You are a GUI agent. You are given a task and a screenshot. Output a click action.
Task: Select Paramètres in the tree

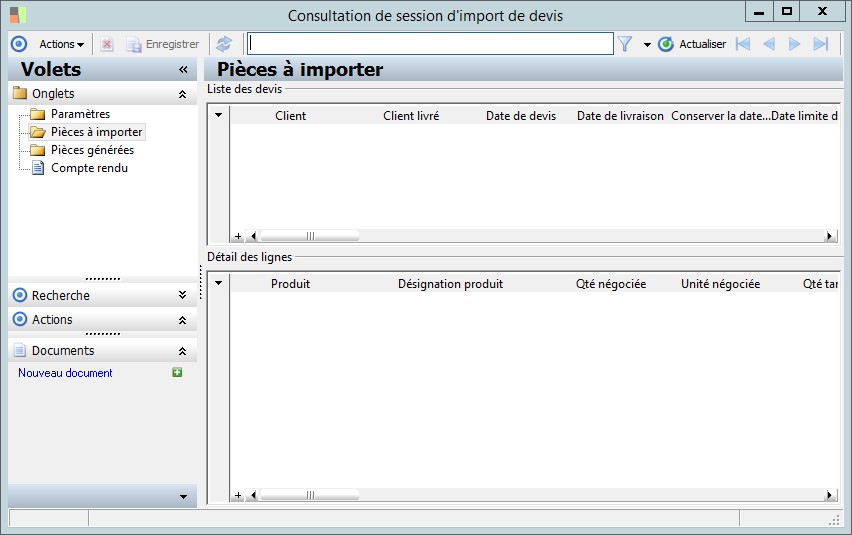[80, 114]
